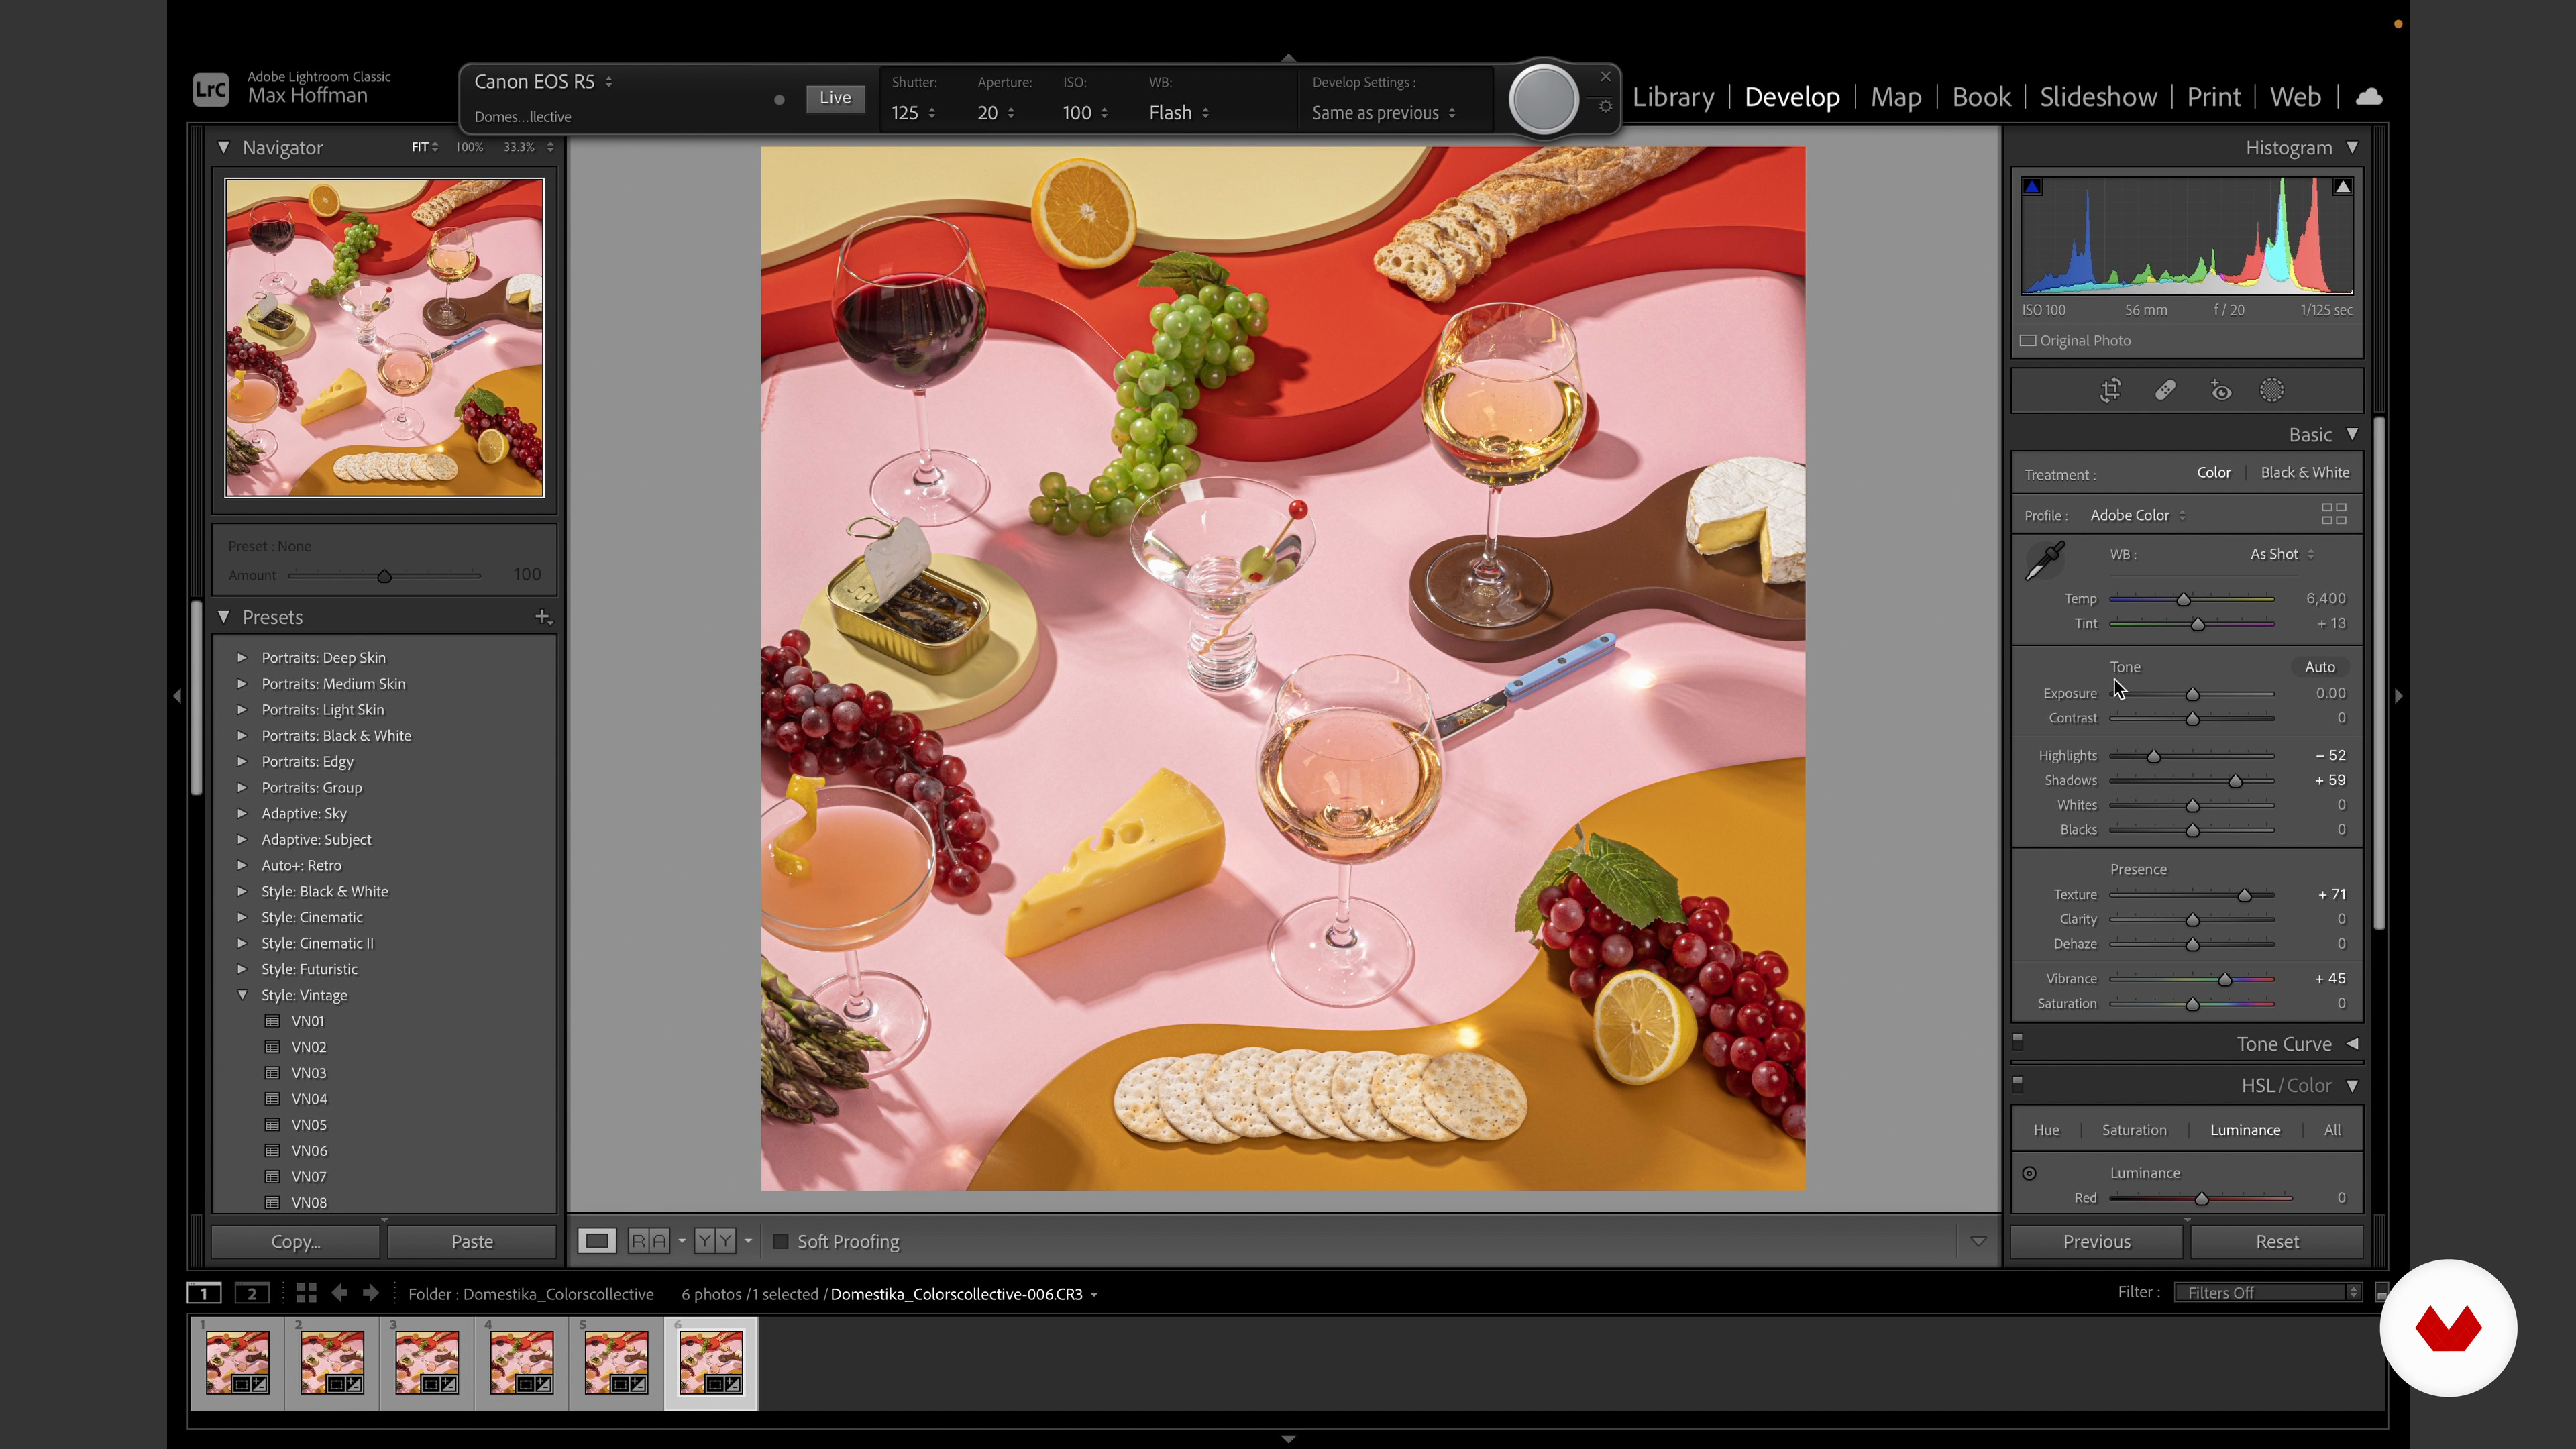Pick the White Balance eyedropper

coord(2044,561)
